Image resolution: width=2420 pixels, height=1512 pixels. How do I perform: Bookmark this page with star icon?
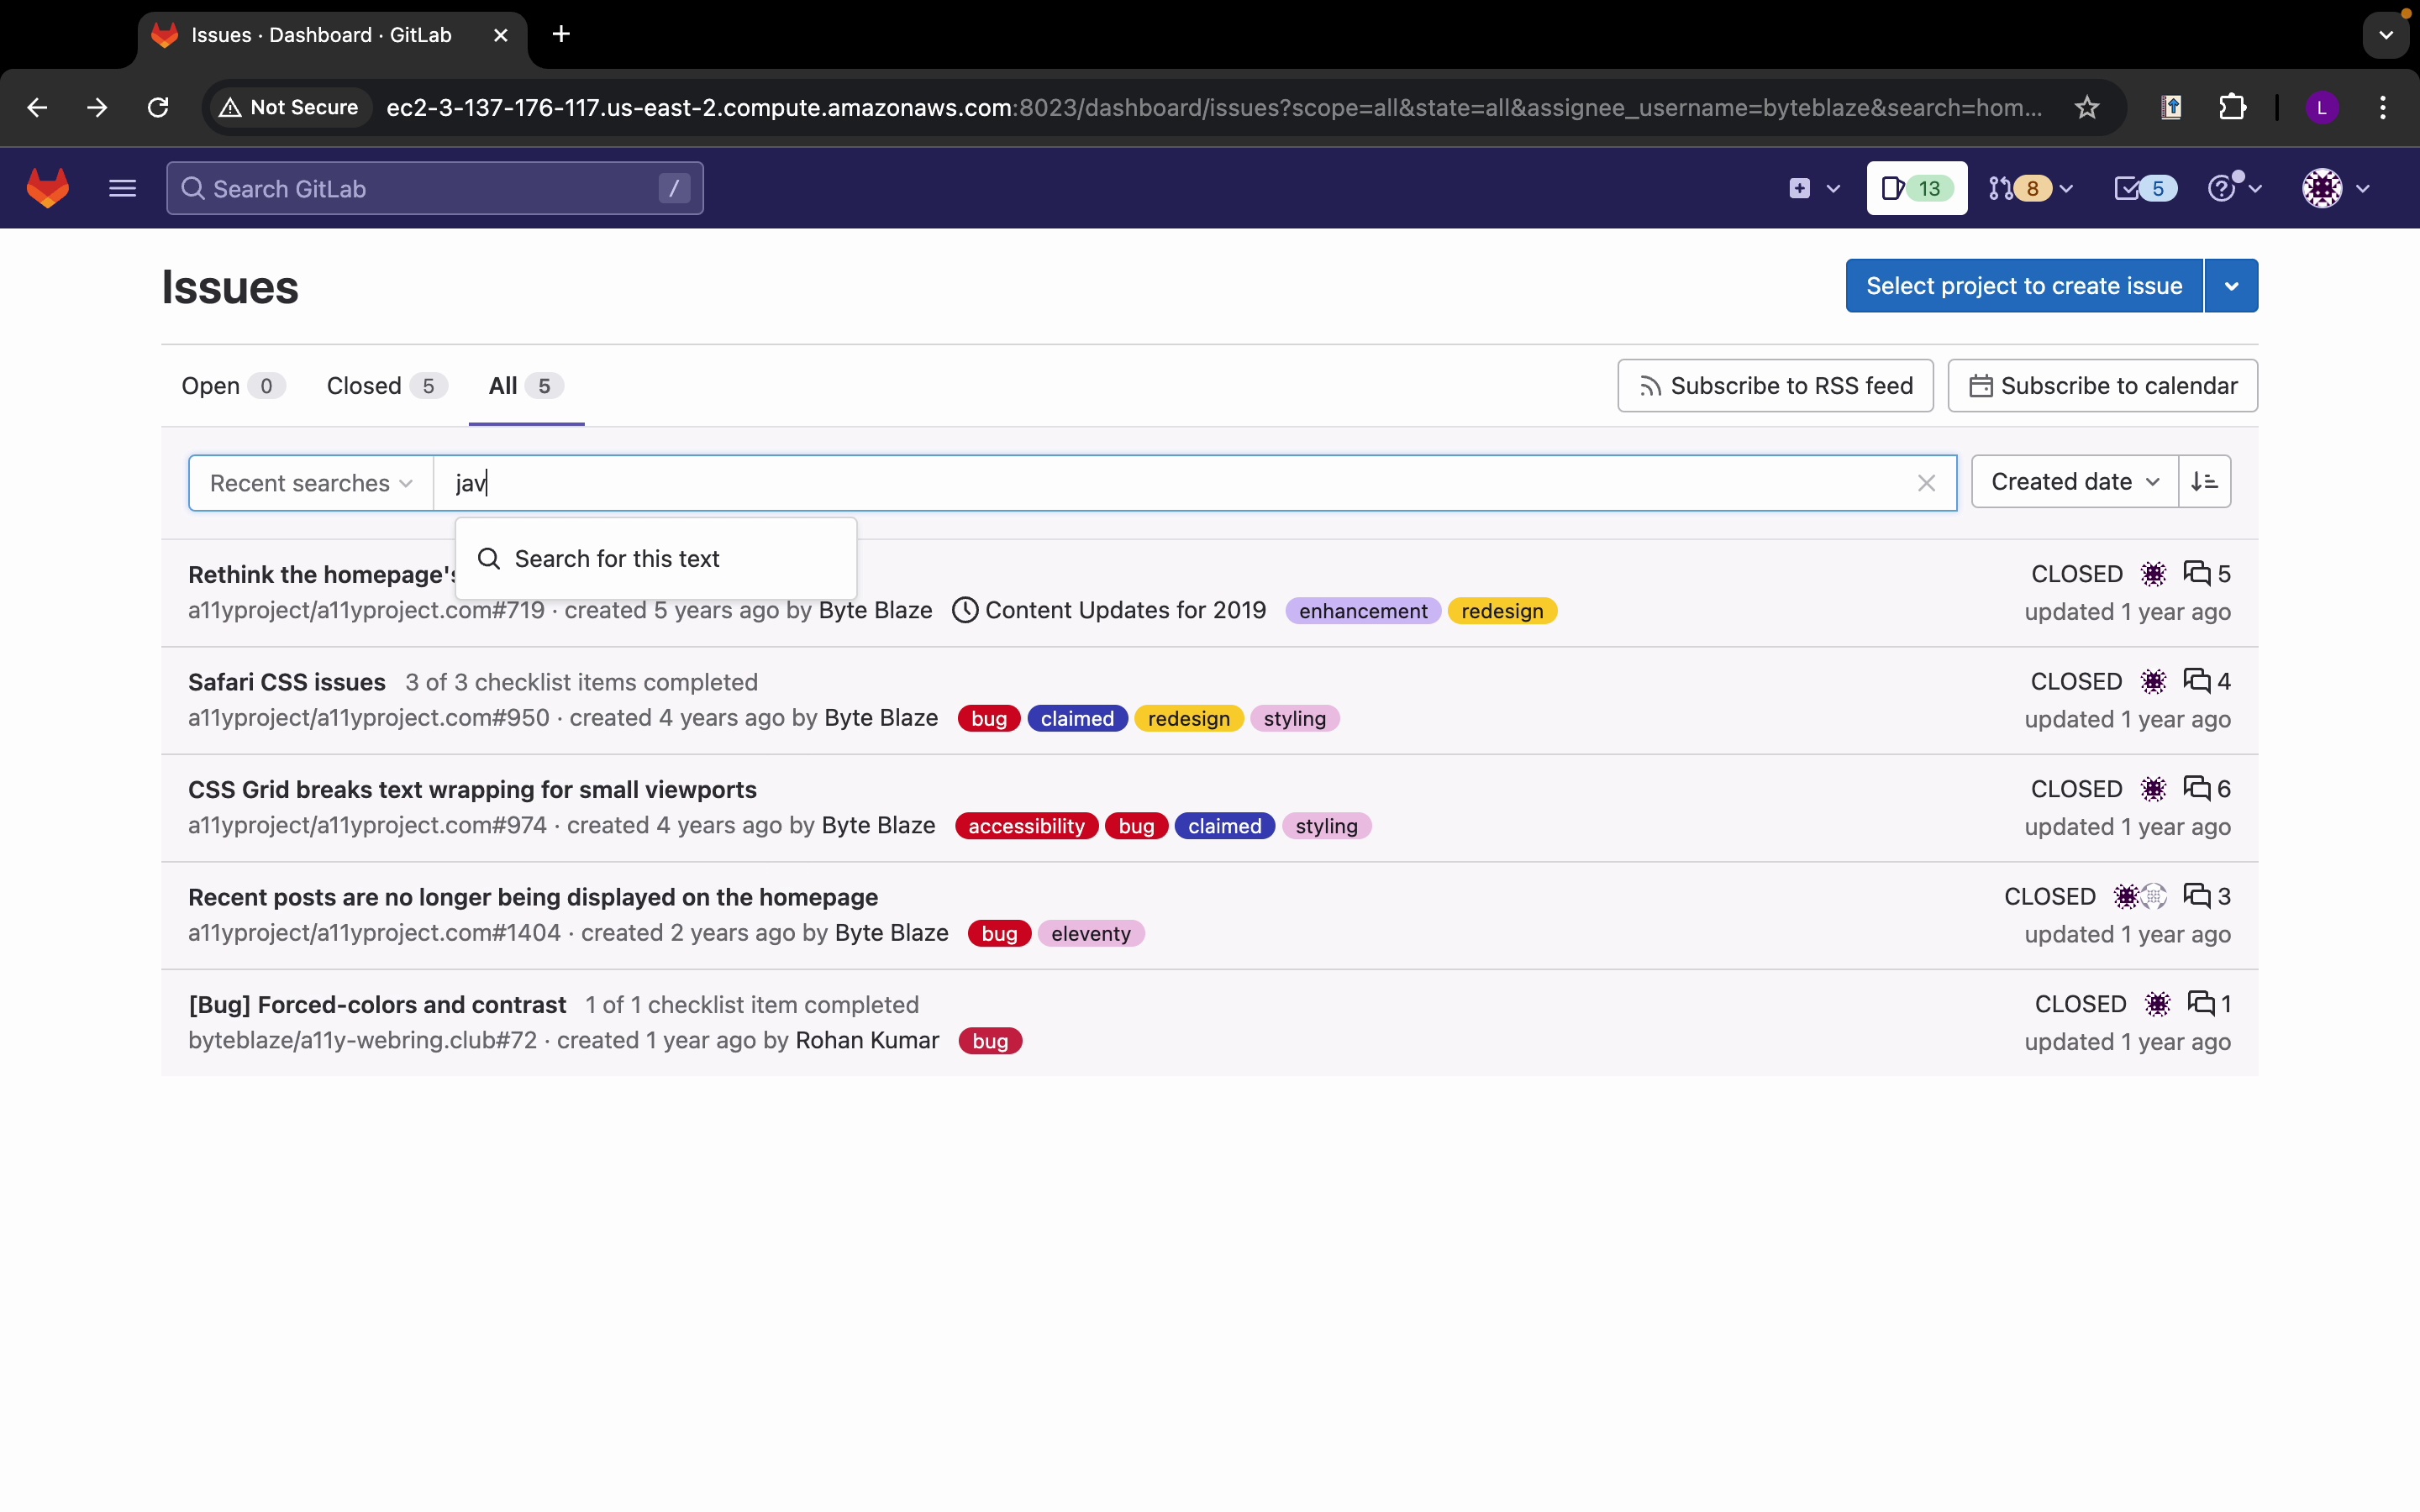point(2086,107)
